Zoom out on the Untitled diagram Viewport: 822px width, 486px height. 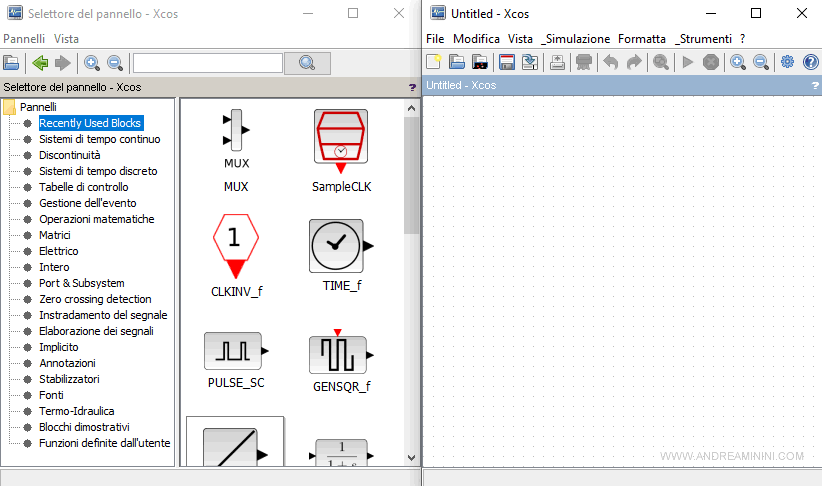(x=761, y=62)
